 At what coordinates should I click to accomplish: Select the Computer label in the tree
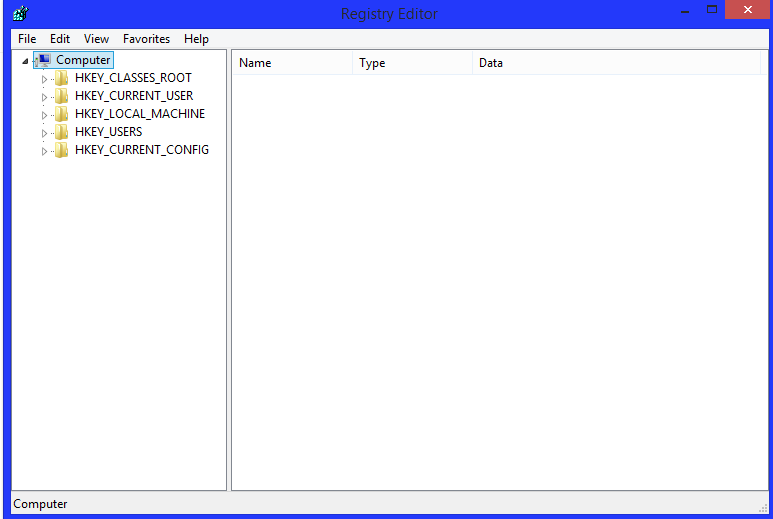click(x=83, y=60)
